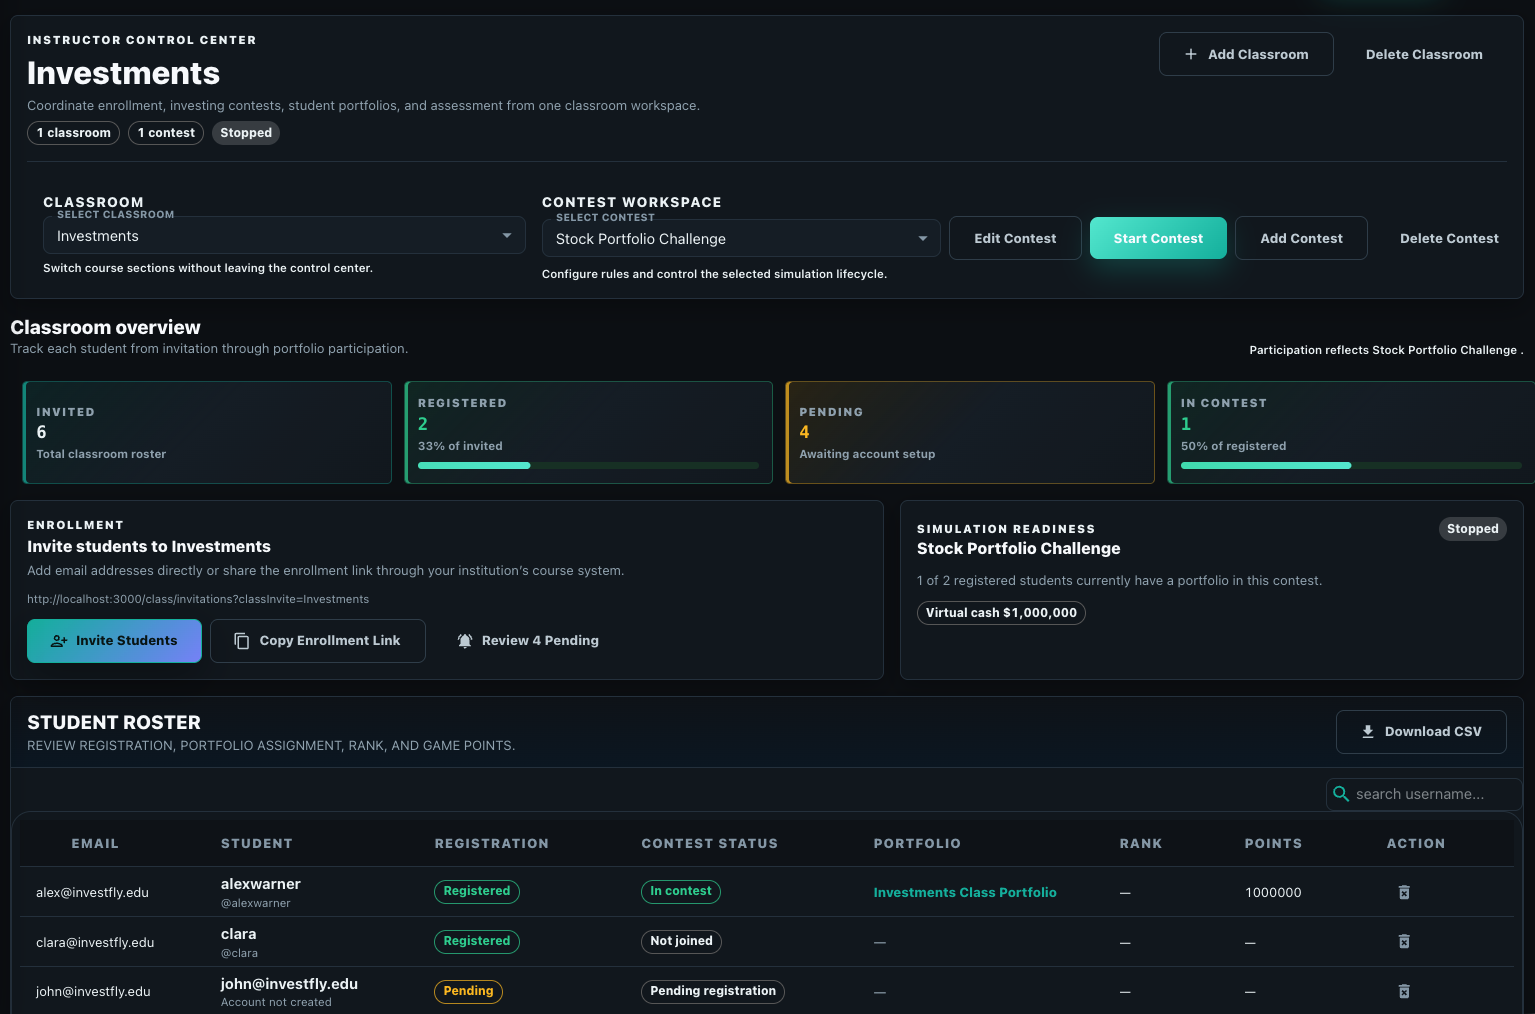Click the Not joined status badge

tap(681, 941)
